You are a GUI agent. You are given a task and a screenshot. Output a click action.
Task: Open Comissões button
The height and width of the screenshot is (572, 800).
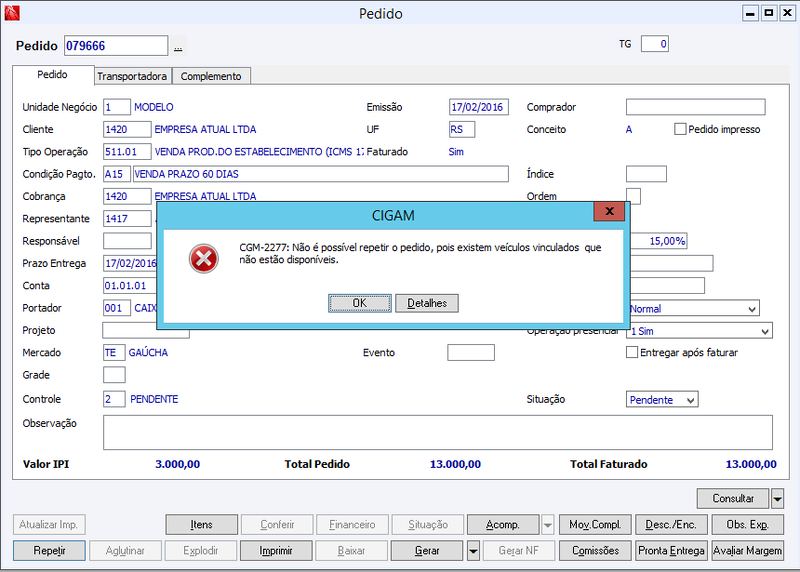tap(595, 551)
